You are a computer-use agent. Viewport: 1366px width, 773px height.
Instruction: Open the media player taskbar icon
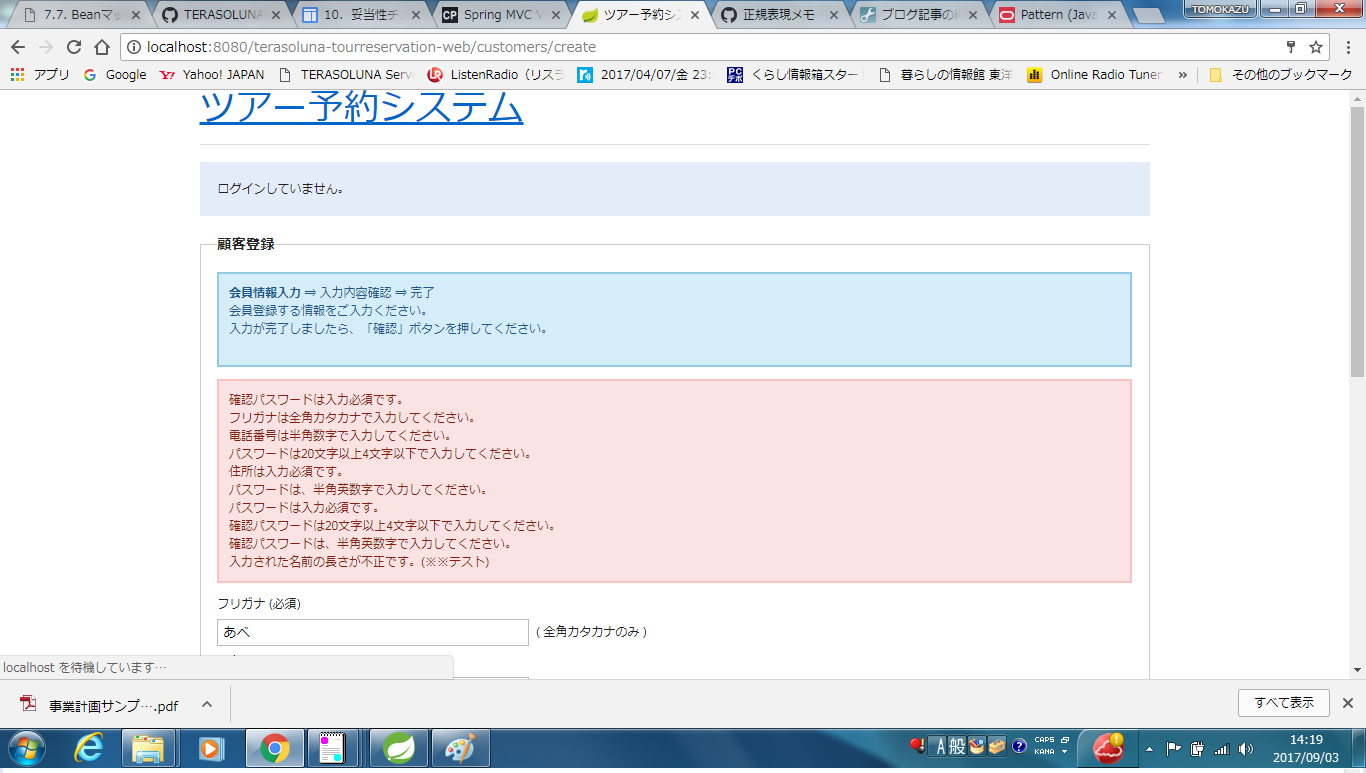210,748
